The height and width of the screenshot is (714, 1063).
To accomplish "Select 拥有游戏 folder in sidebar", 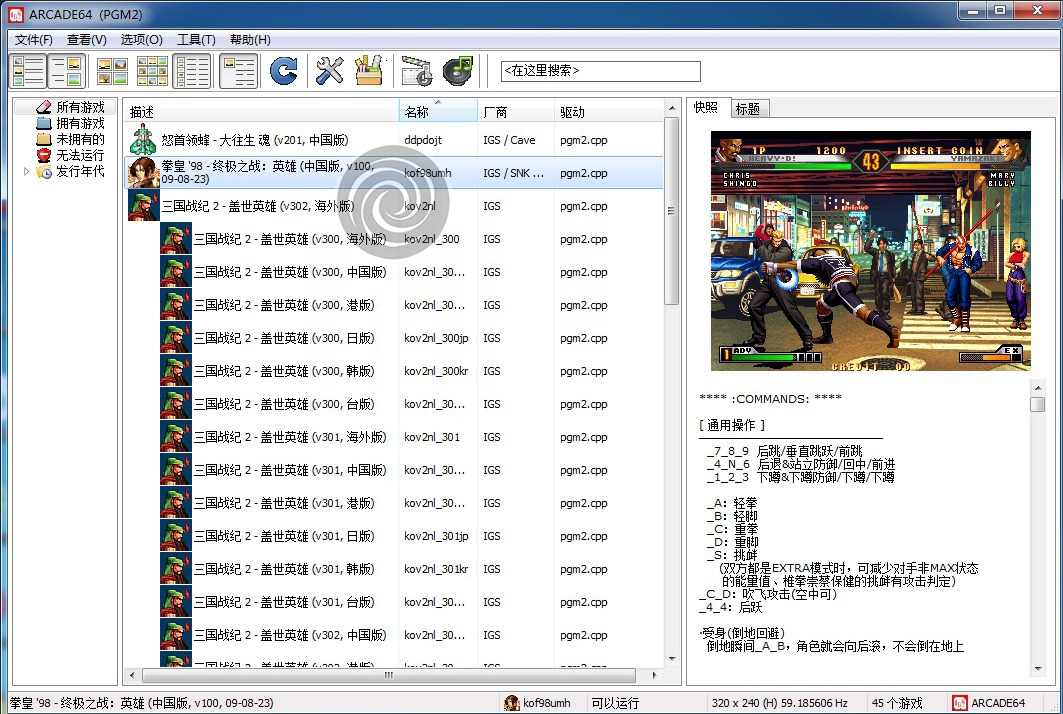I will pos(80,123).
